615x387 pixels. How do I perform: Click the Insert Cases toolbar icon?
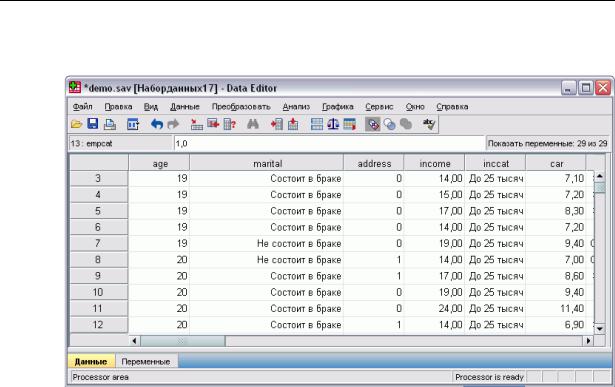(277, 124)
